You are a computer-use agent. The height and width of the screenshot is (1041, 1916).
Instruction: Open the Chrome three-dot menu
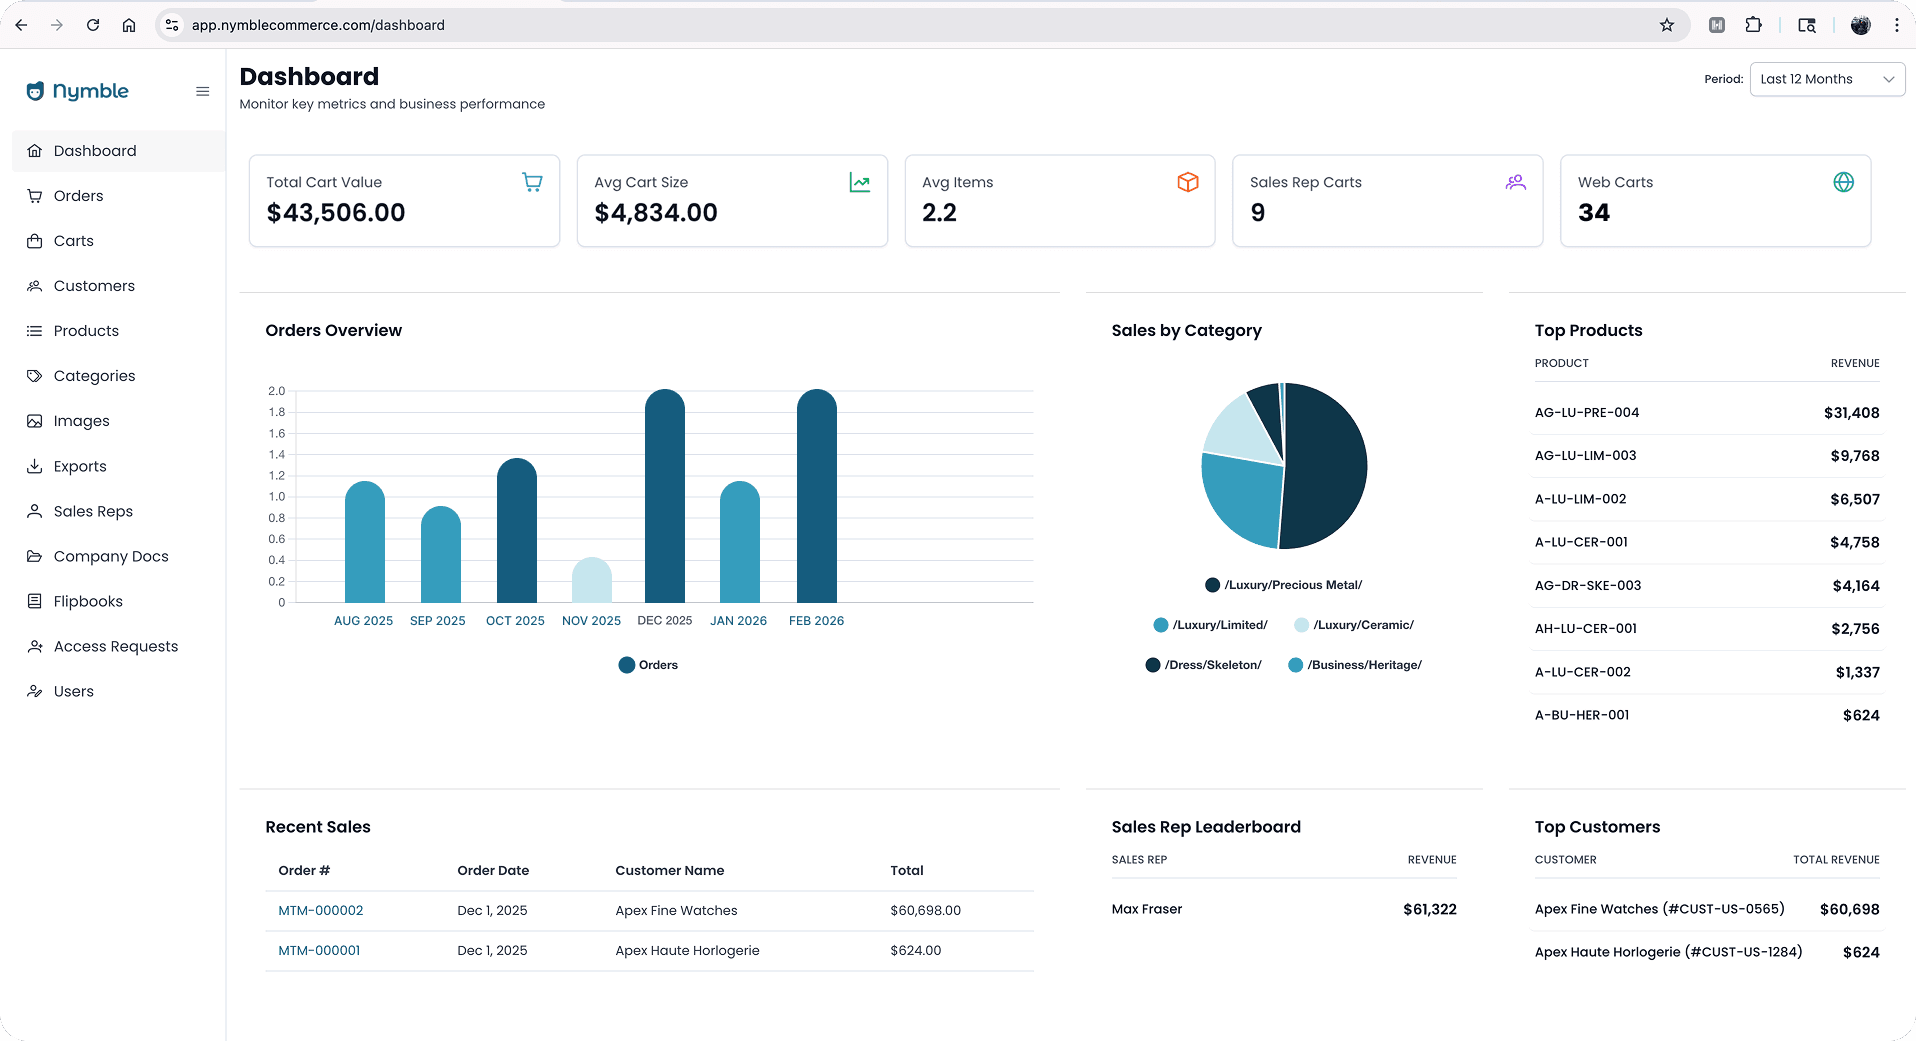pos(1895,25)
